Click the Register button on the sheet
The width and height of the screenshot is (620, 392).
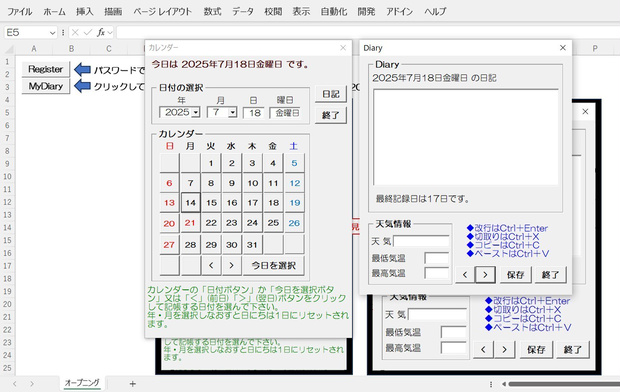(46, 69)
